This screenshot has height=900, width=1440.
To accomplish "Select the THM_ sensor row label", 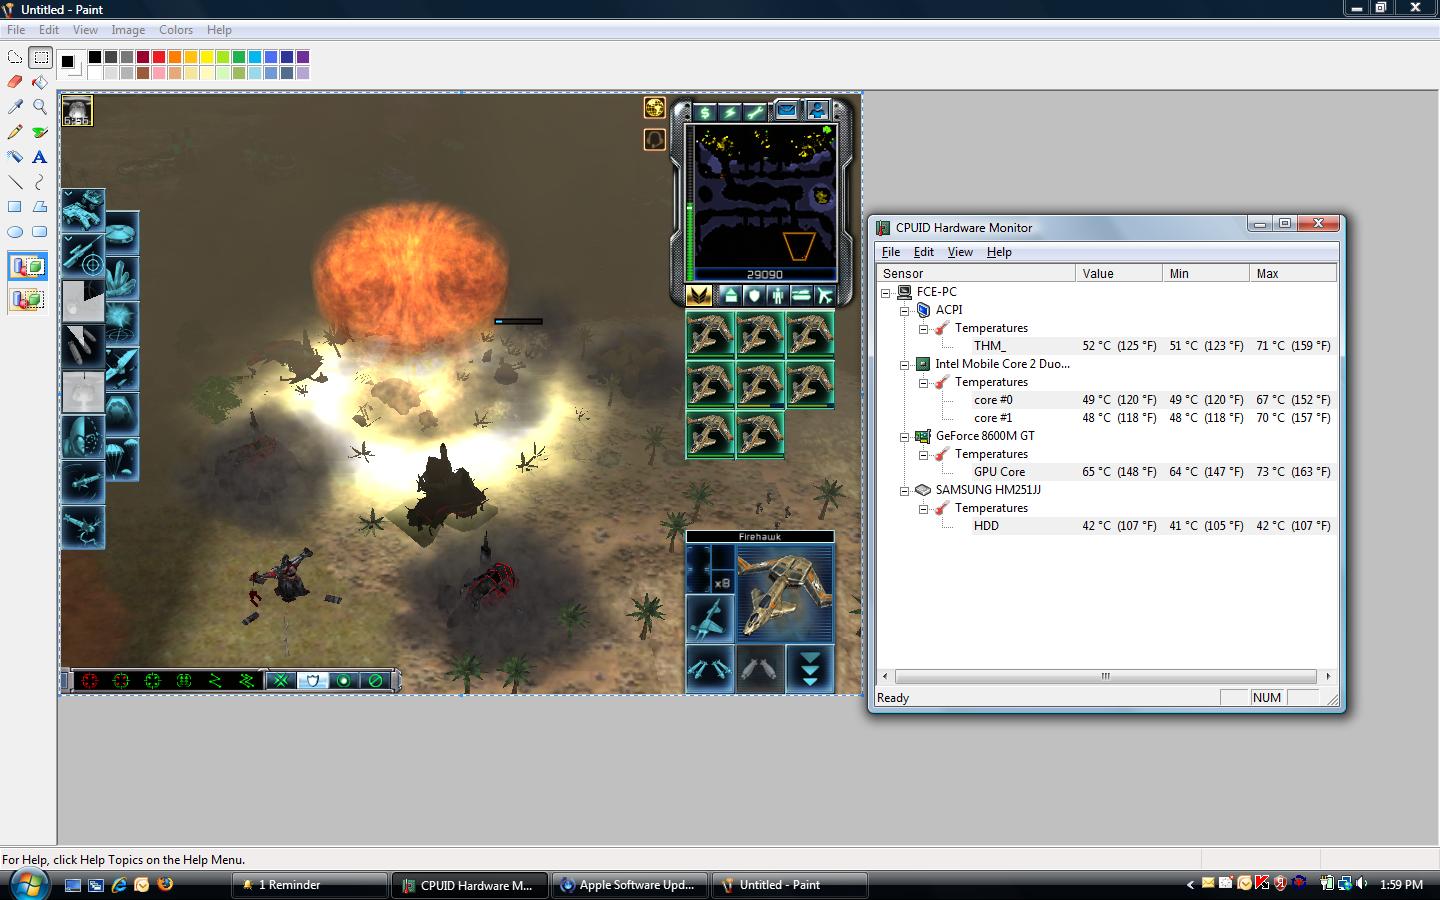I will (990, 346).
